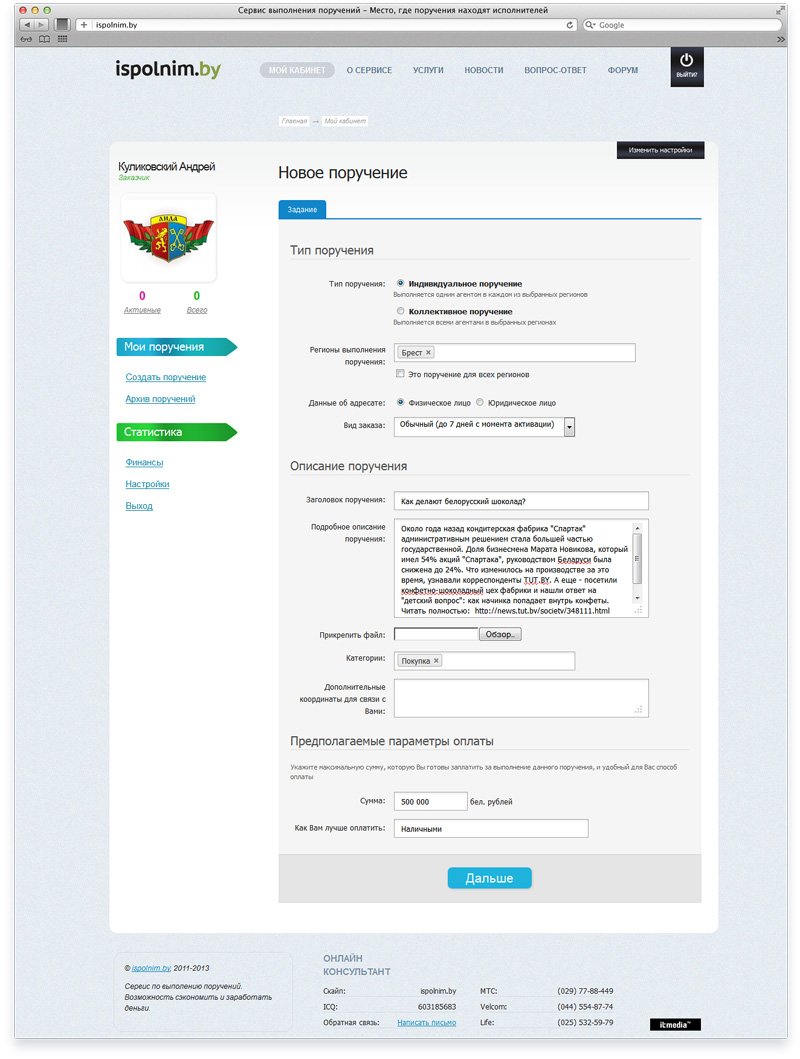Click the power logout icon
Screen dimensions: 800x1059
pyautogui.click(x=686, y=61)
